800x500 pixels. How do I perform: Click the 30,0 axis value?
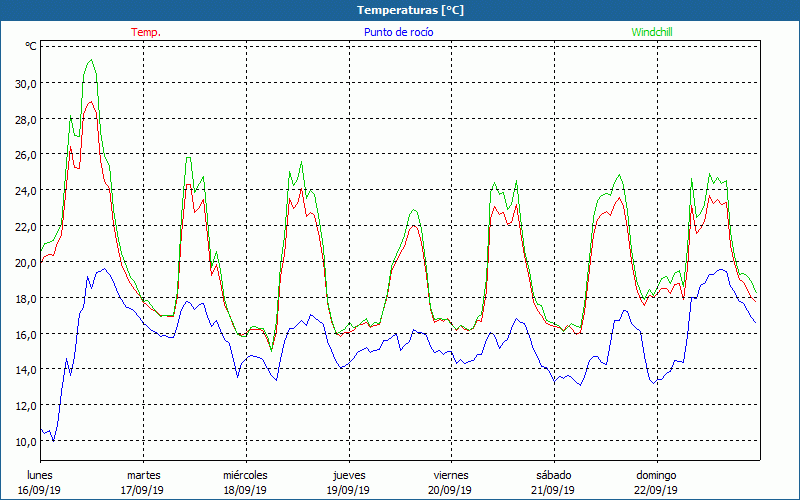point(26,84)
